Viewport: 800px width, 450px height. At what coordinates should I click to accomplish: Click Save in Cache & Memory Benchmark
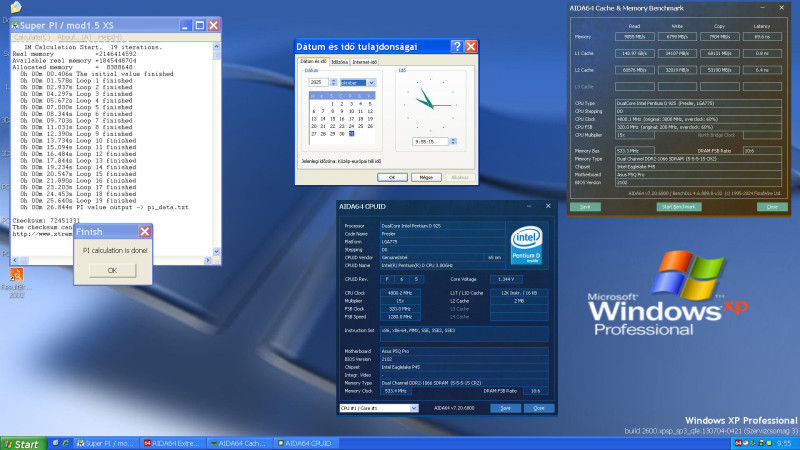(x=585, y=207)
